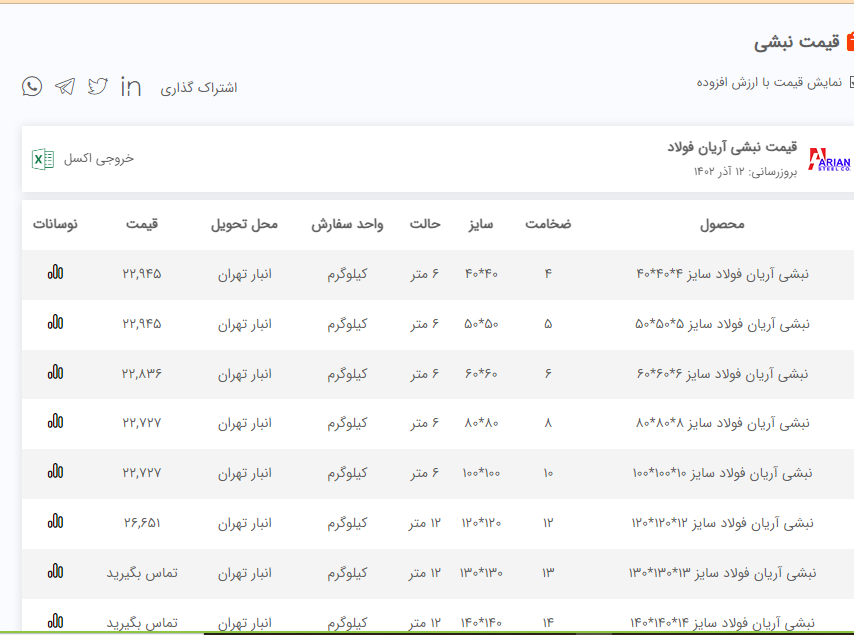Click the Arian Steel company logo
The height and width of the screenshot is (635, 854).
829,160
